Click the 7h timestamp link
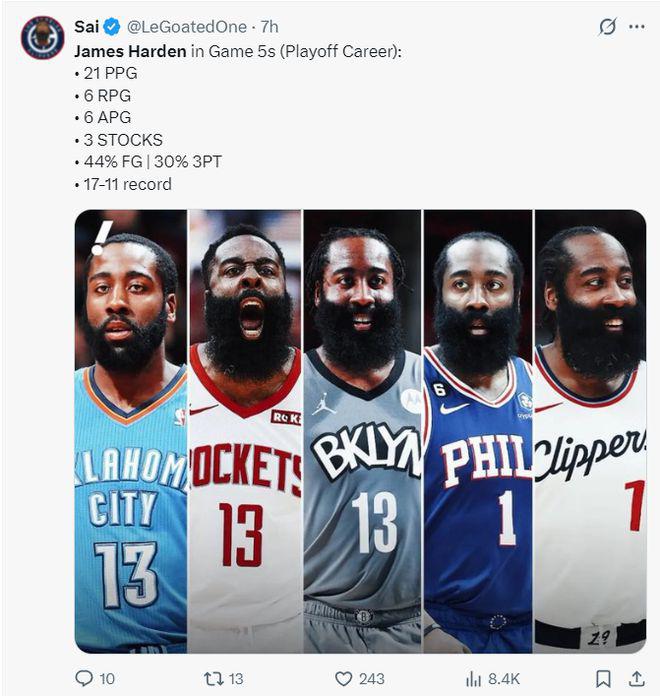 269,27
